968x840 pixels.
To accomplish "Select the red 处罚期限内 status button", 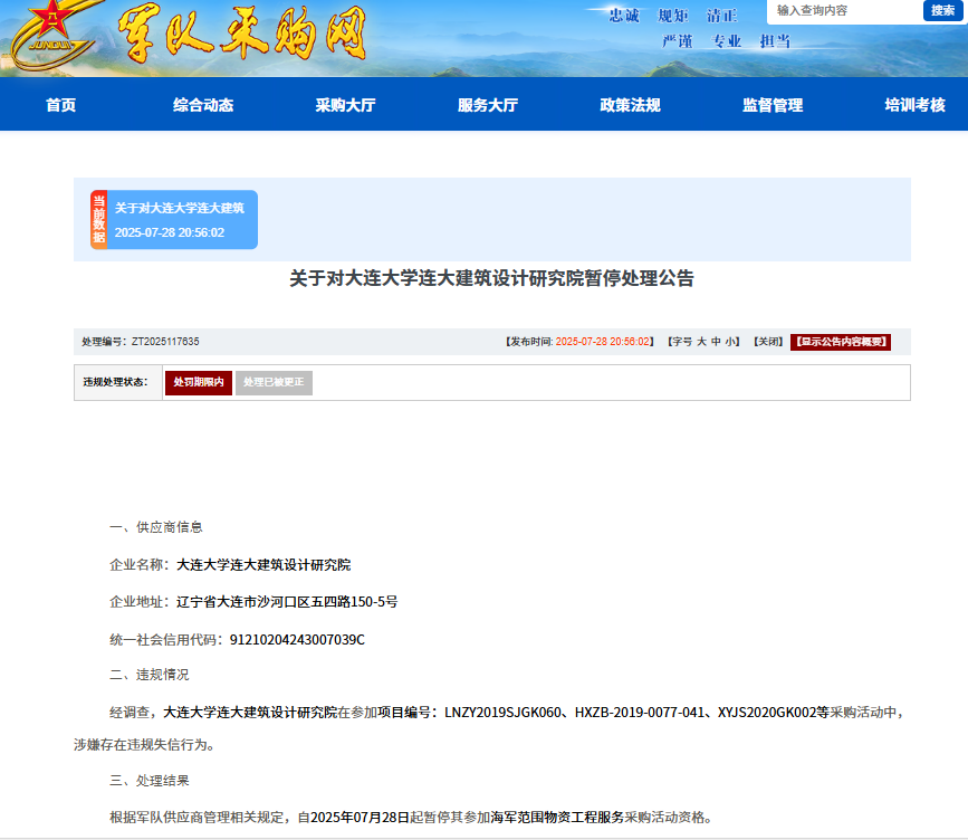I will [x=199, y=383].
